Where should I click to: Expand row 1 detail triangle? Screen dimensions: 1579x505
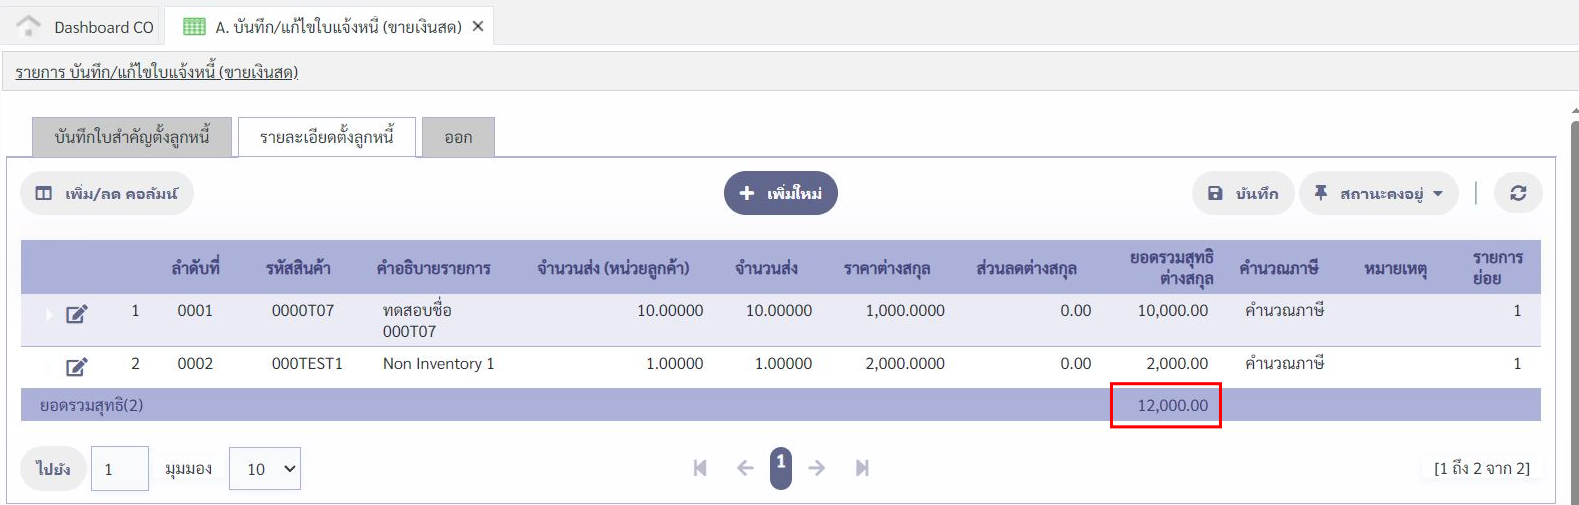coord(48,315)
